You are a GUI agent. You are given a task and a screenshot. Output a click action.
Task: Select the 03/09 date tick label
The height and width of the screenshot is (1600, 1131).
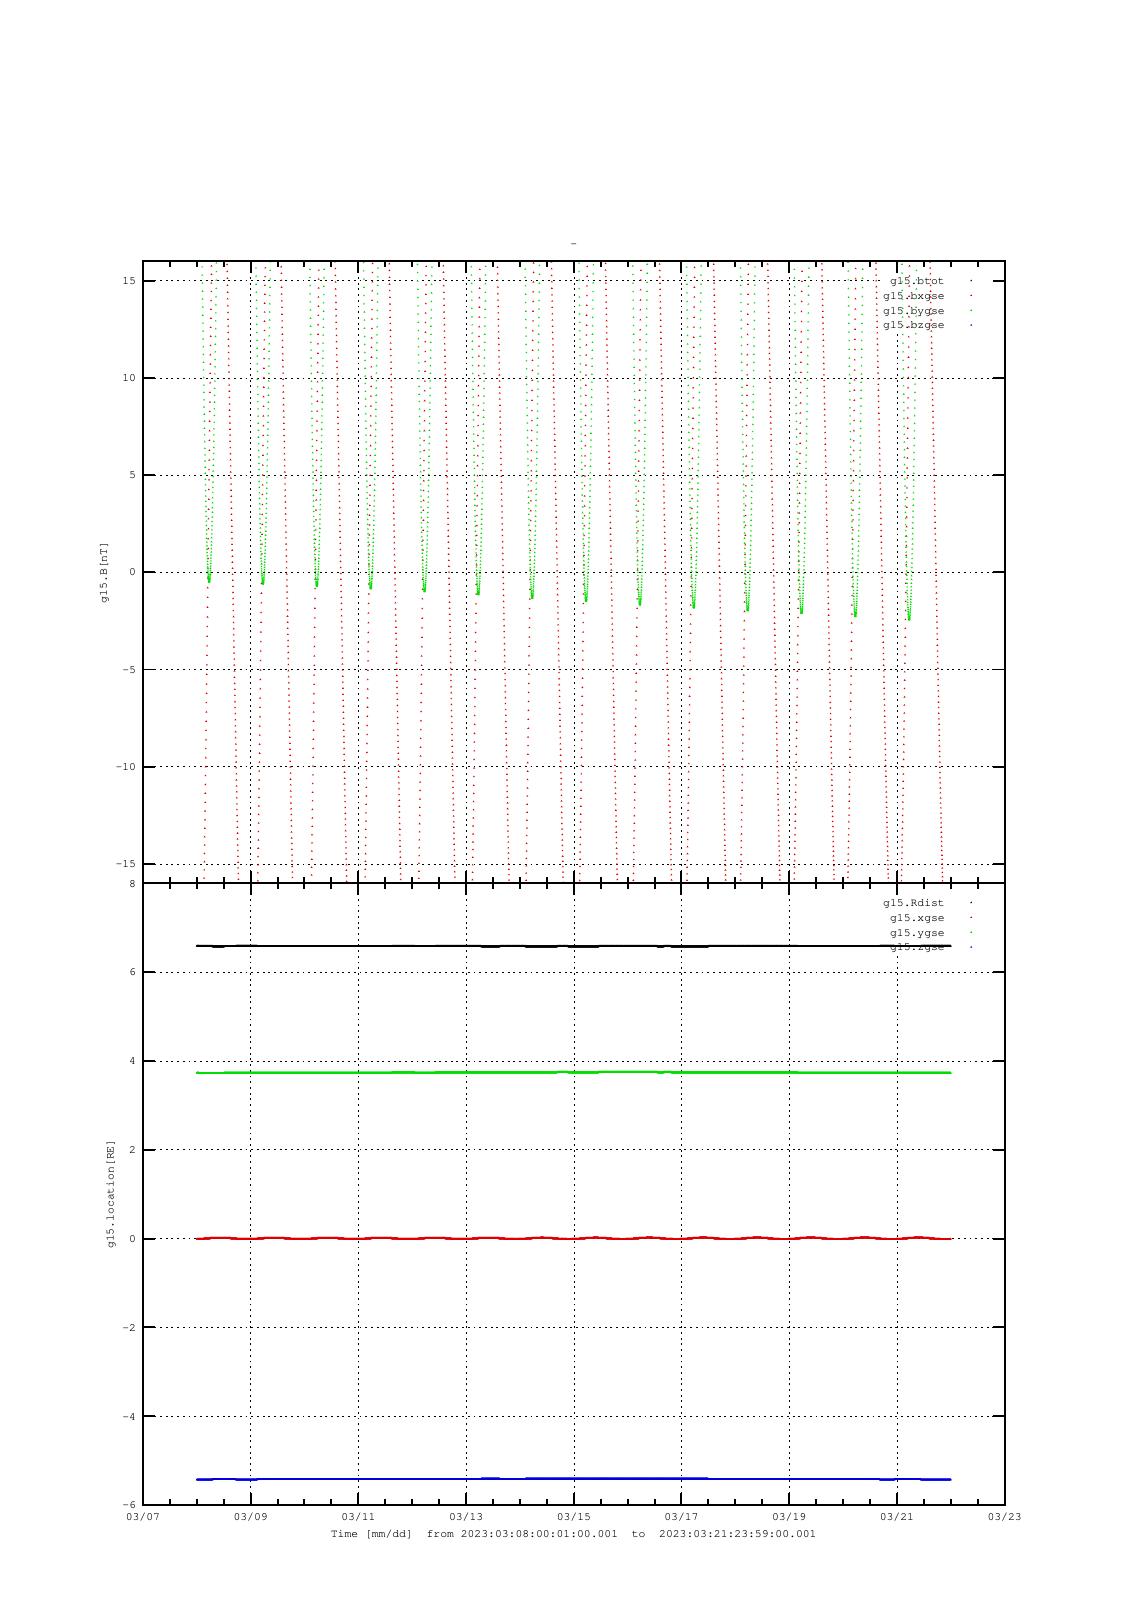point(251,1517)
